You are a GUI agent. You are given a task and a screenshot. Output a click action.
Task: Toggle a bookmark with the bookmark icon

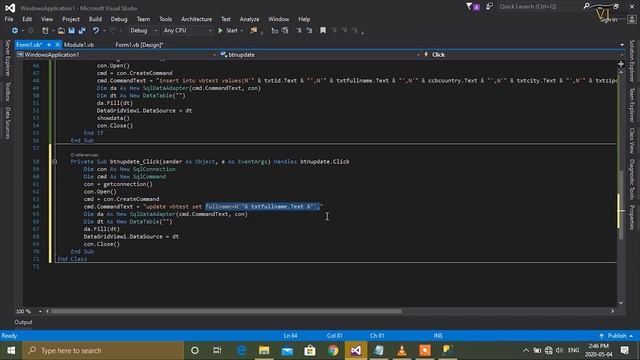(x=323, y=31)
